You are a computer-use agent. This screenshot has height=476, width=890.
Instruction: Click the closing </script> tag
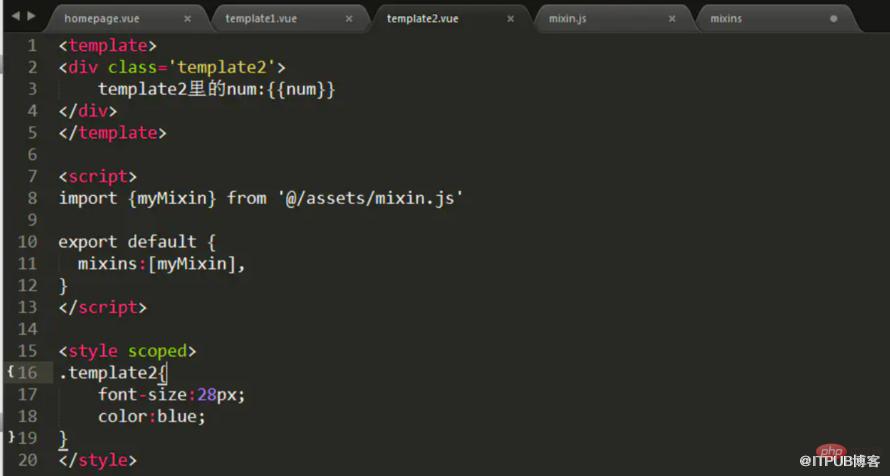pyautogui.click(x=103, y=307)
